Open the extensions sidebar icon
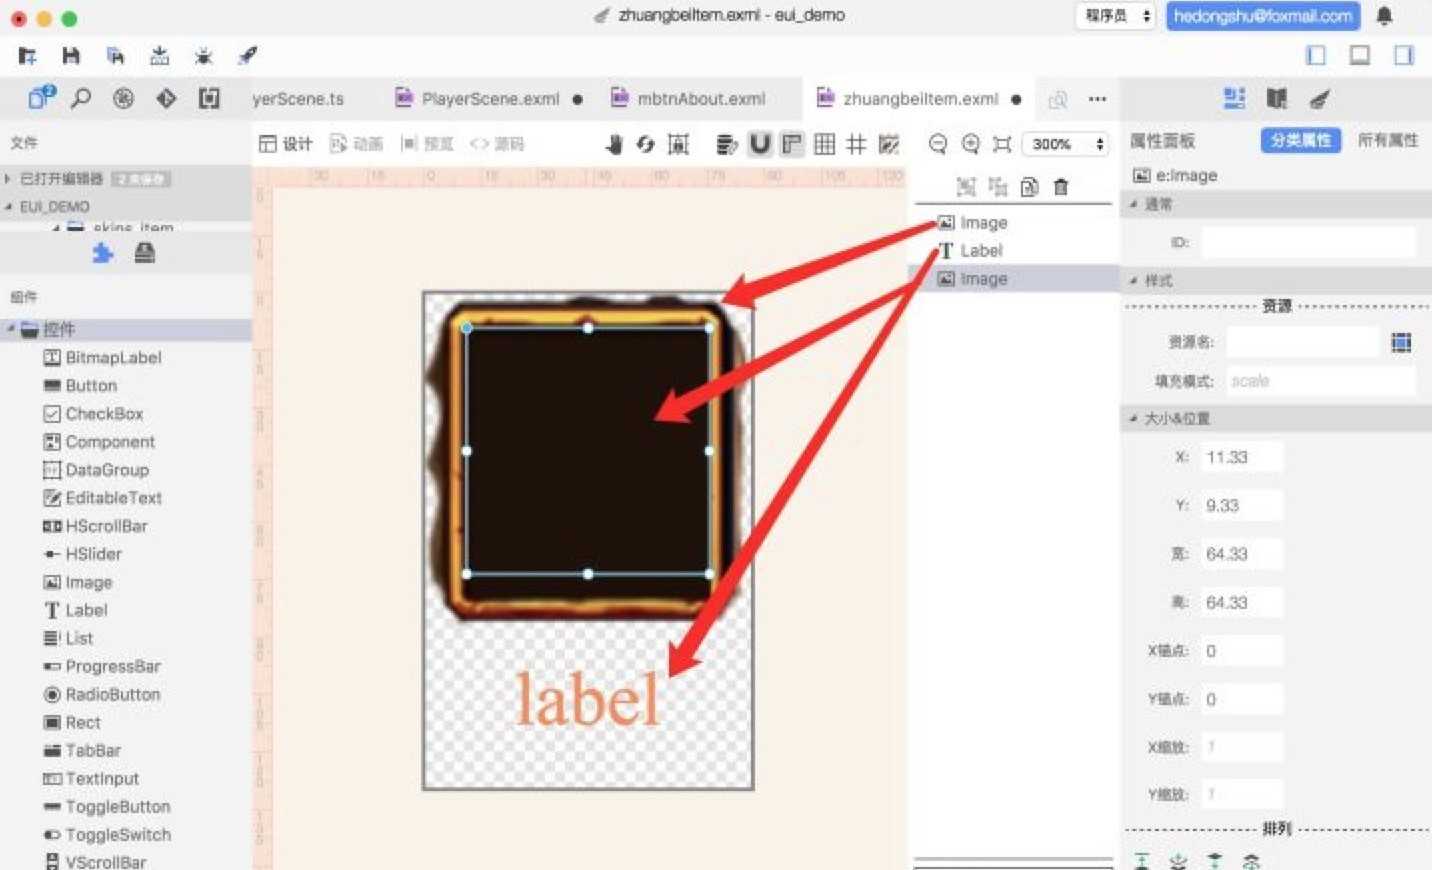 click(x=209, y=98)
